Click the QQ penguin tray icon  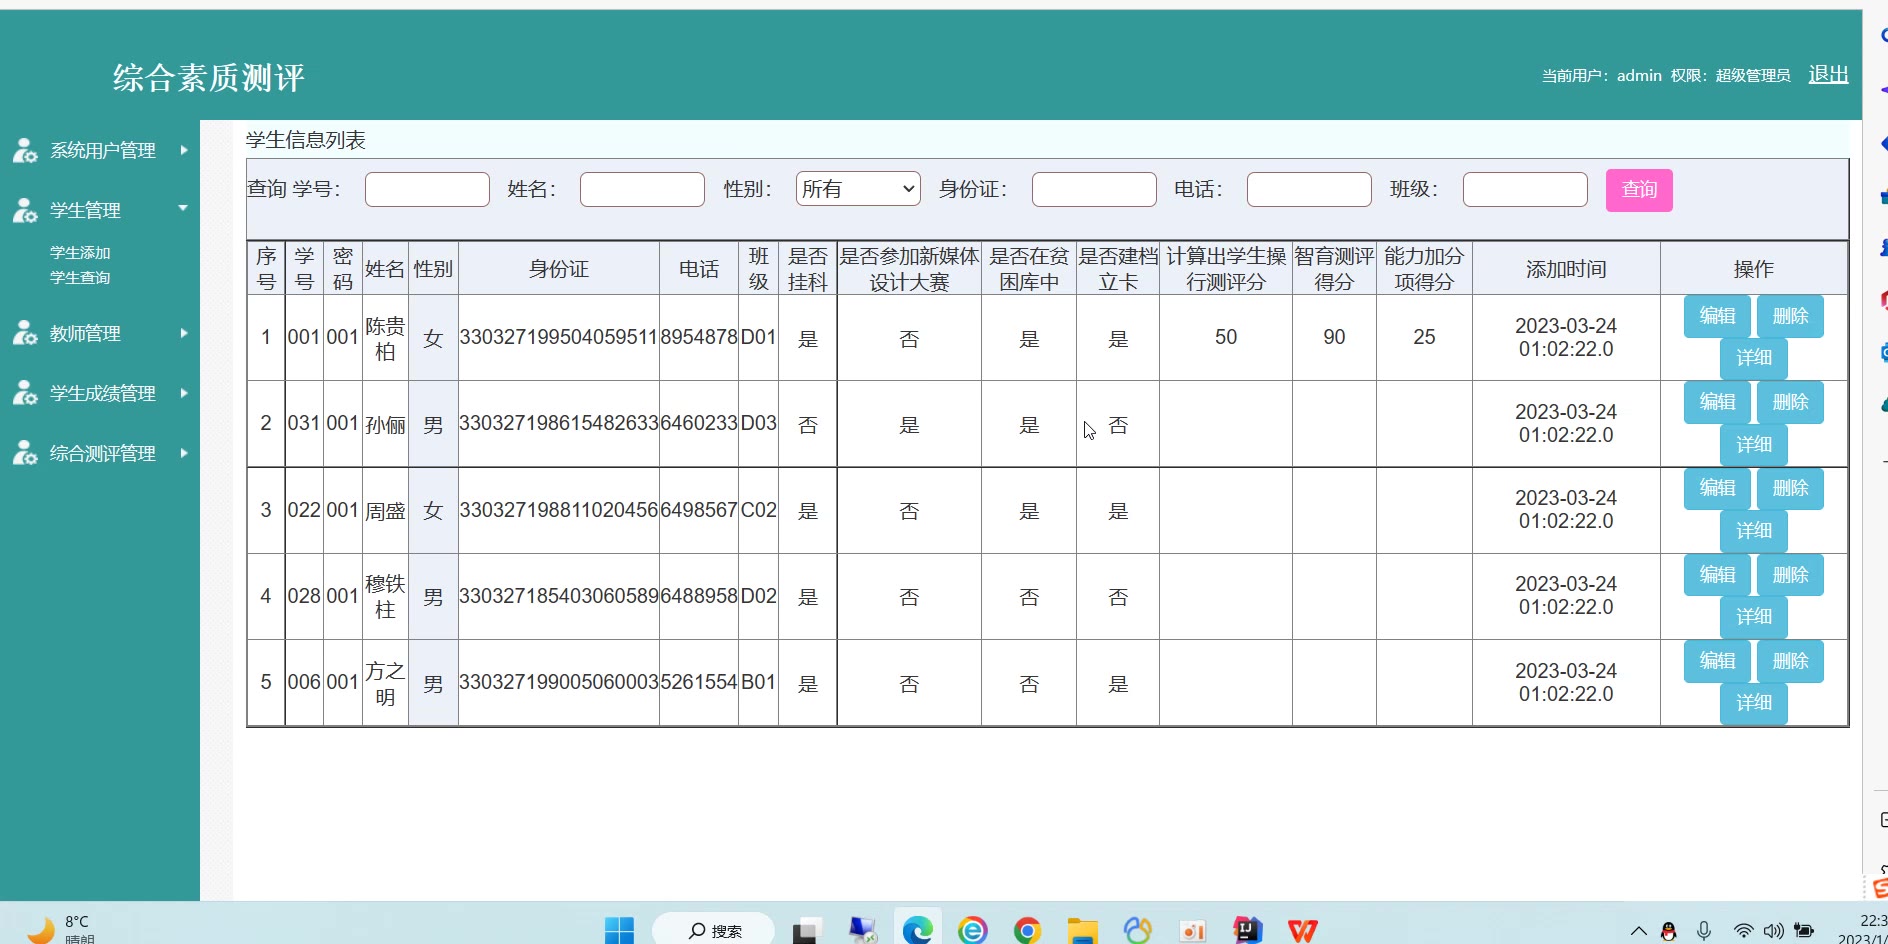pyautogui.click(x=1668, y=931)
